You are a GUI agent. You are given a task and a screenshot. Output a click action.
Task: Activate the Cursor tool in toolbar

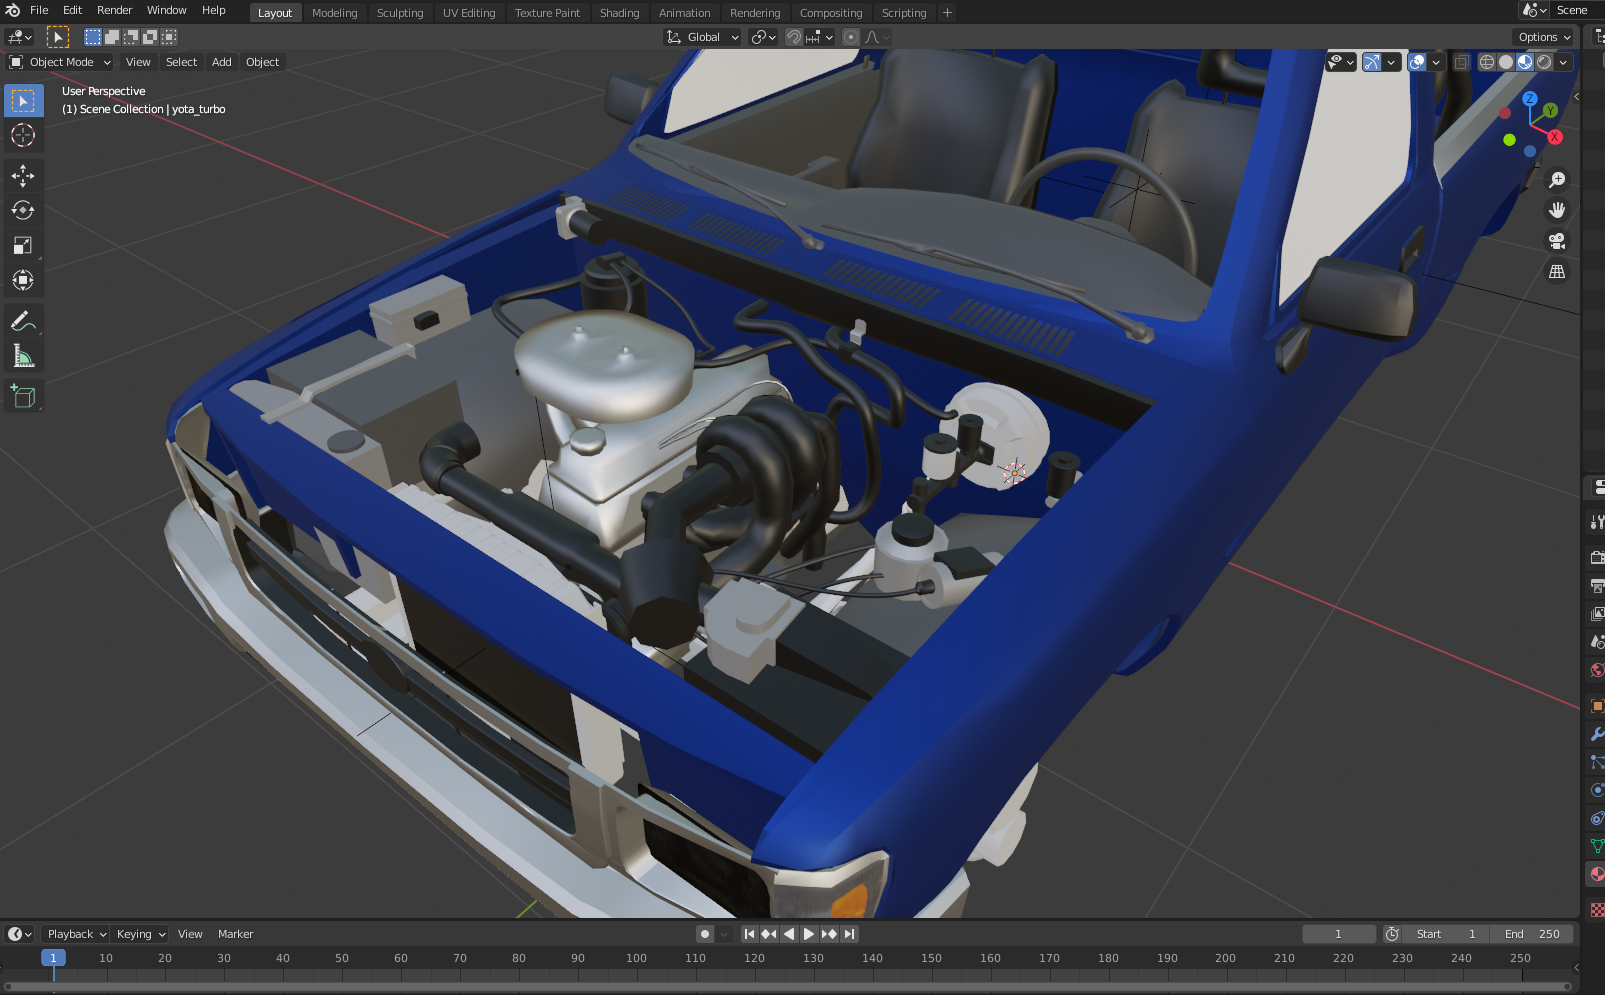pos(23,136)
